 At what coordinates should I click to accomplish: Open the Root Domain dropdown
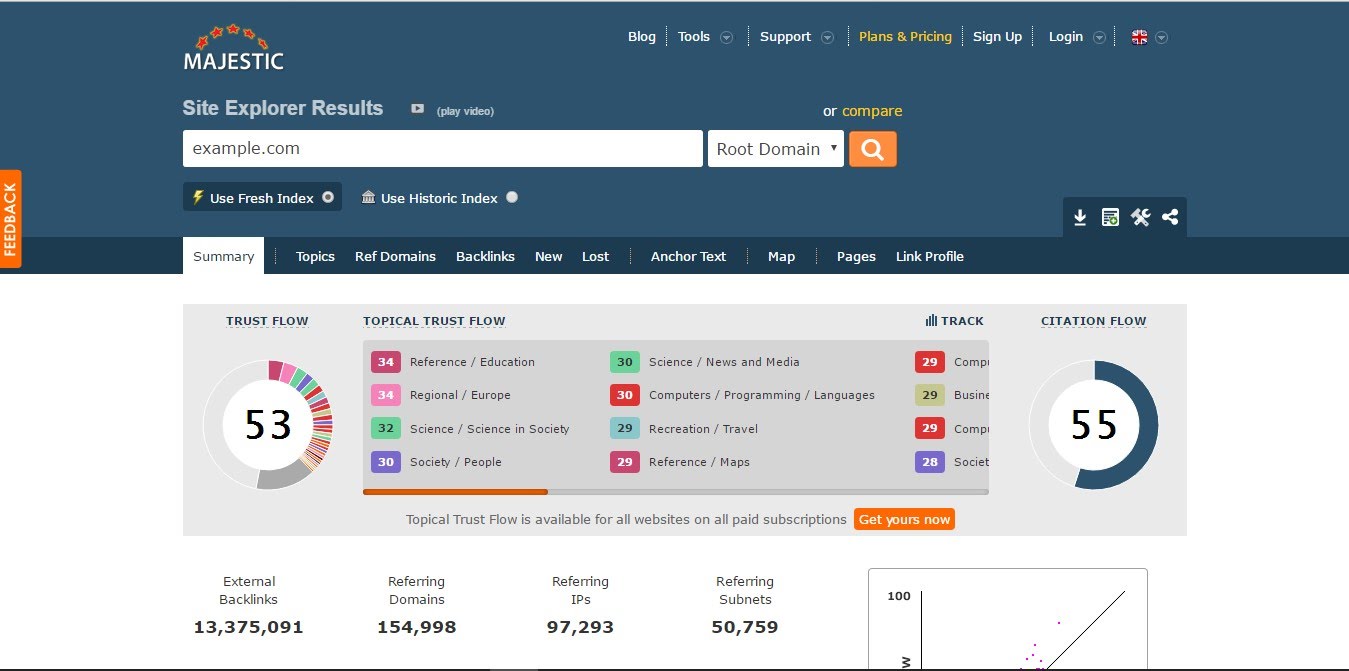coord(775,148)
